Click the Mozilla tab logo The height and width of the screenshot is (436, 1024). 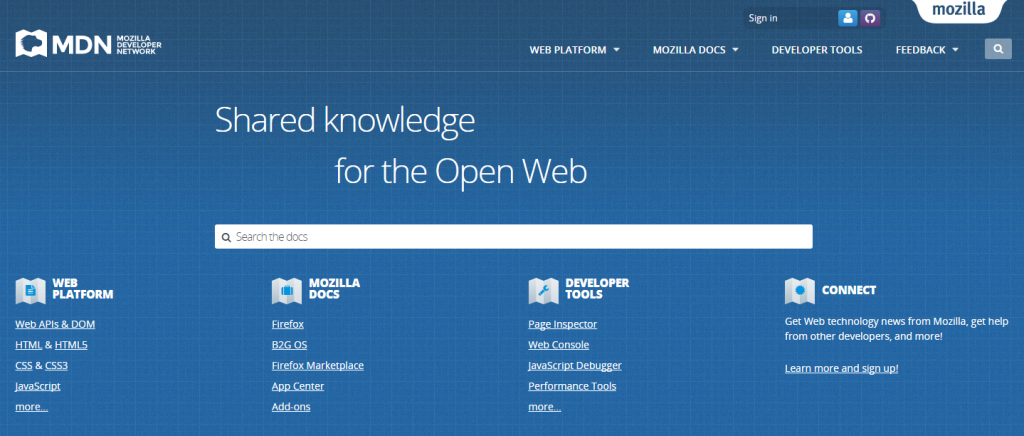click(958, 10)
